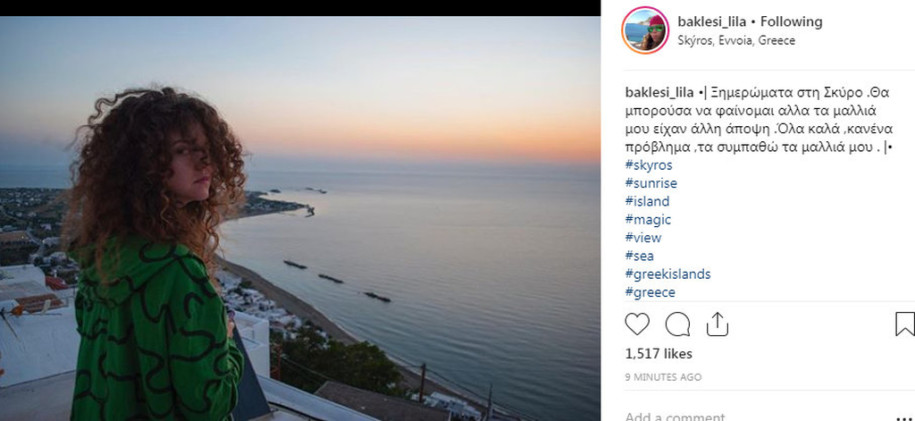Open the #skyros hashtag
Screen dimensions: 915x421
[x=649, y=165]
